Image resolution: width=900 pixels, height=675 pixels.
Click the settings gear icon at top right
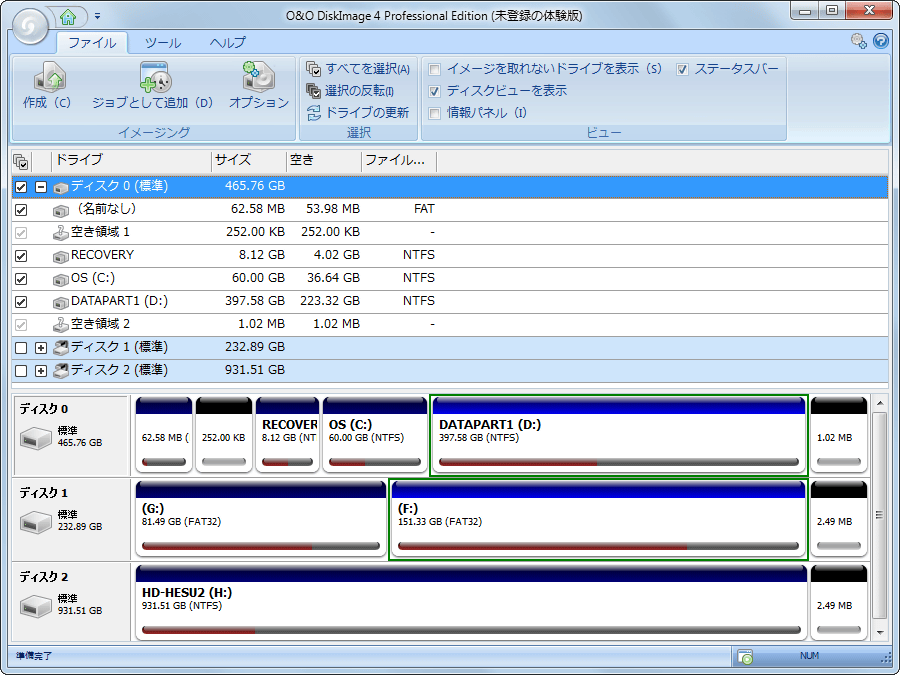click(x=859, y=41)
